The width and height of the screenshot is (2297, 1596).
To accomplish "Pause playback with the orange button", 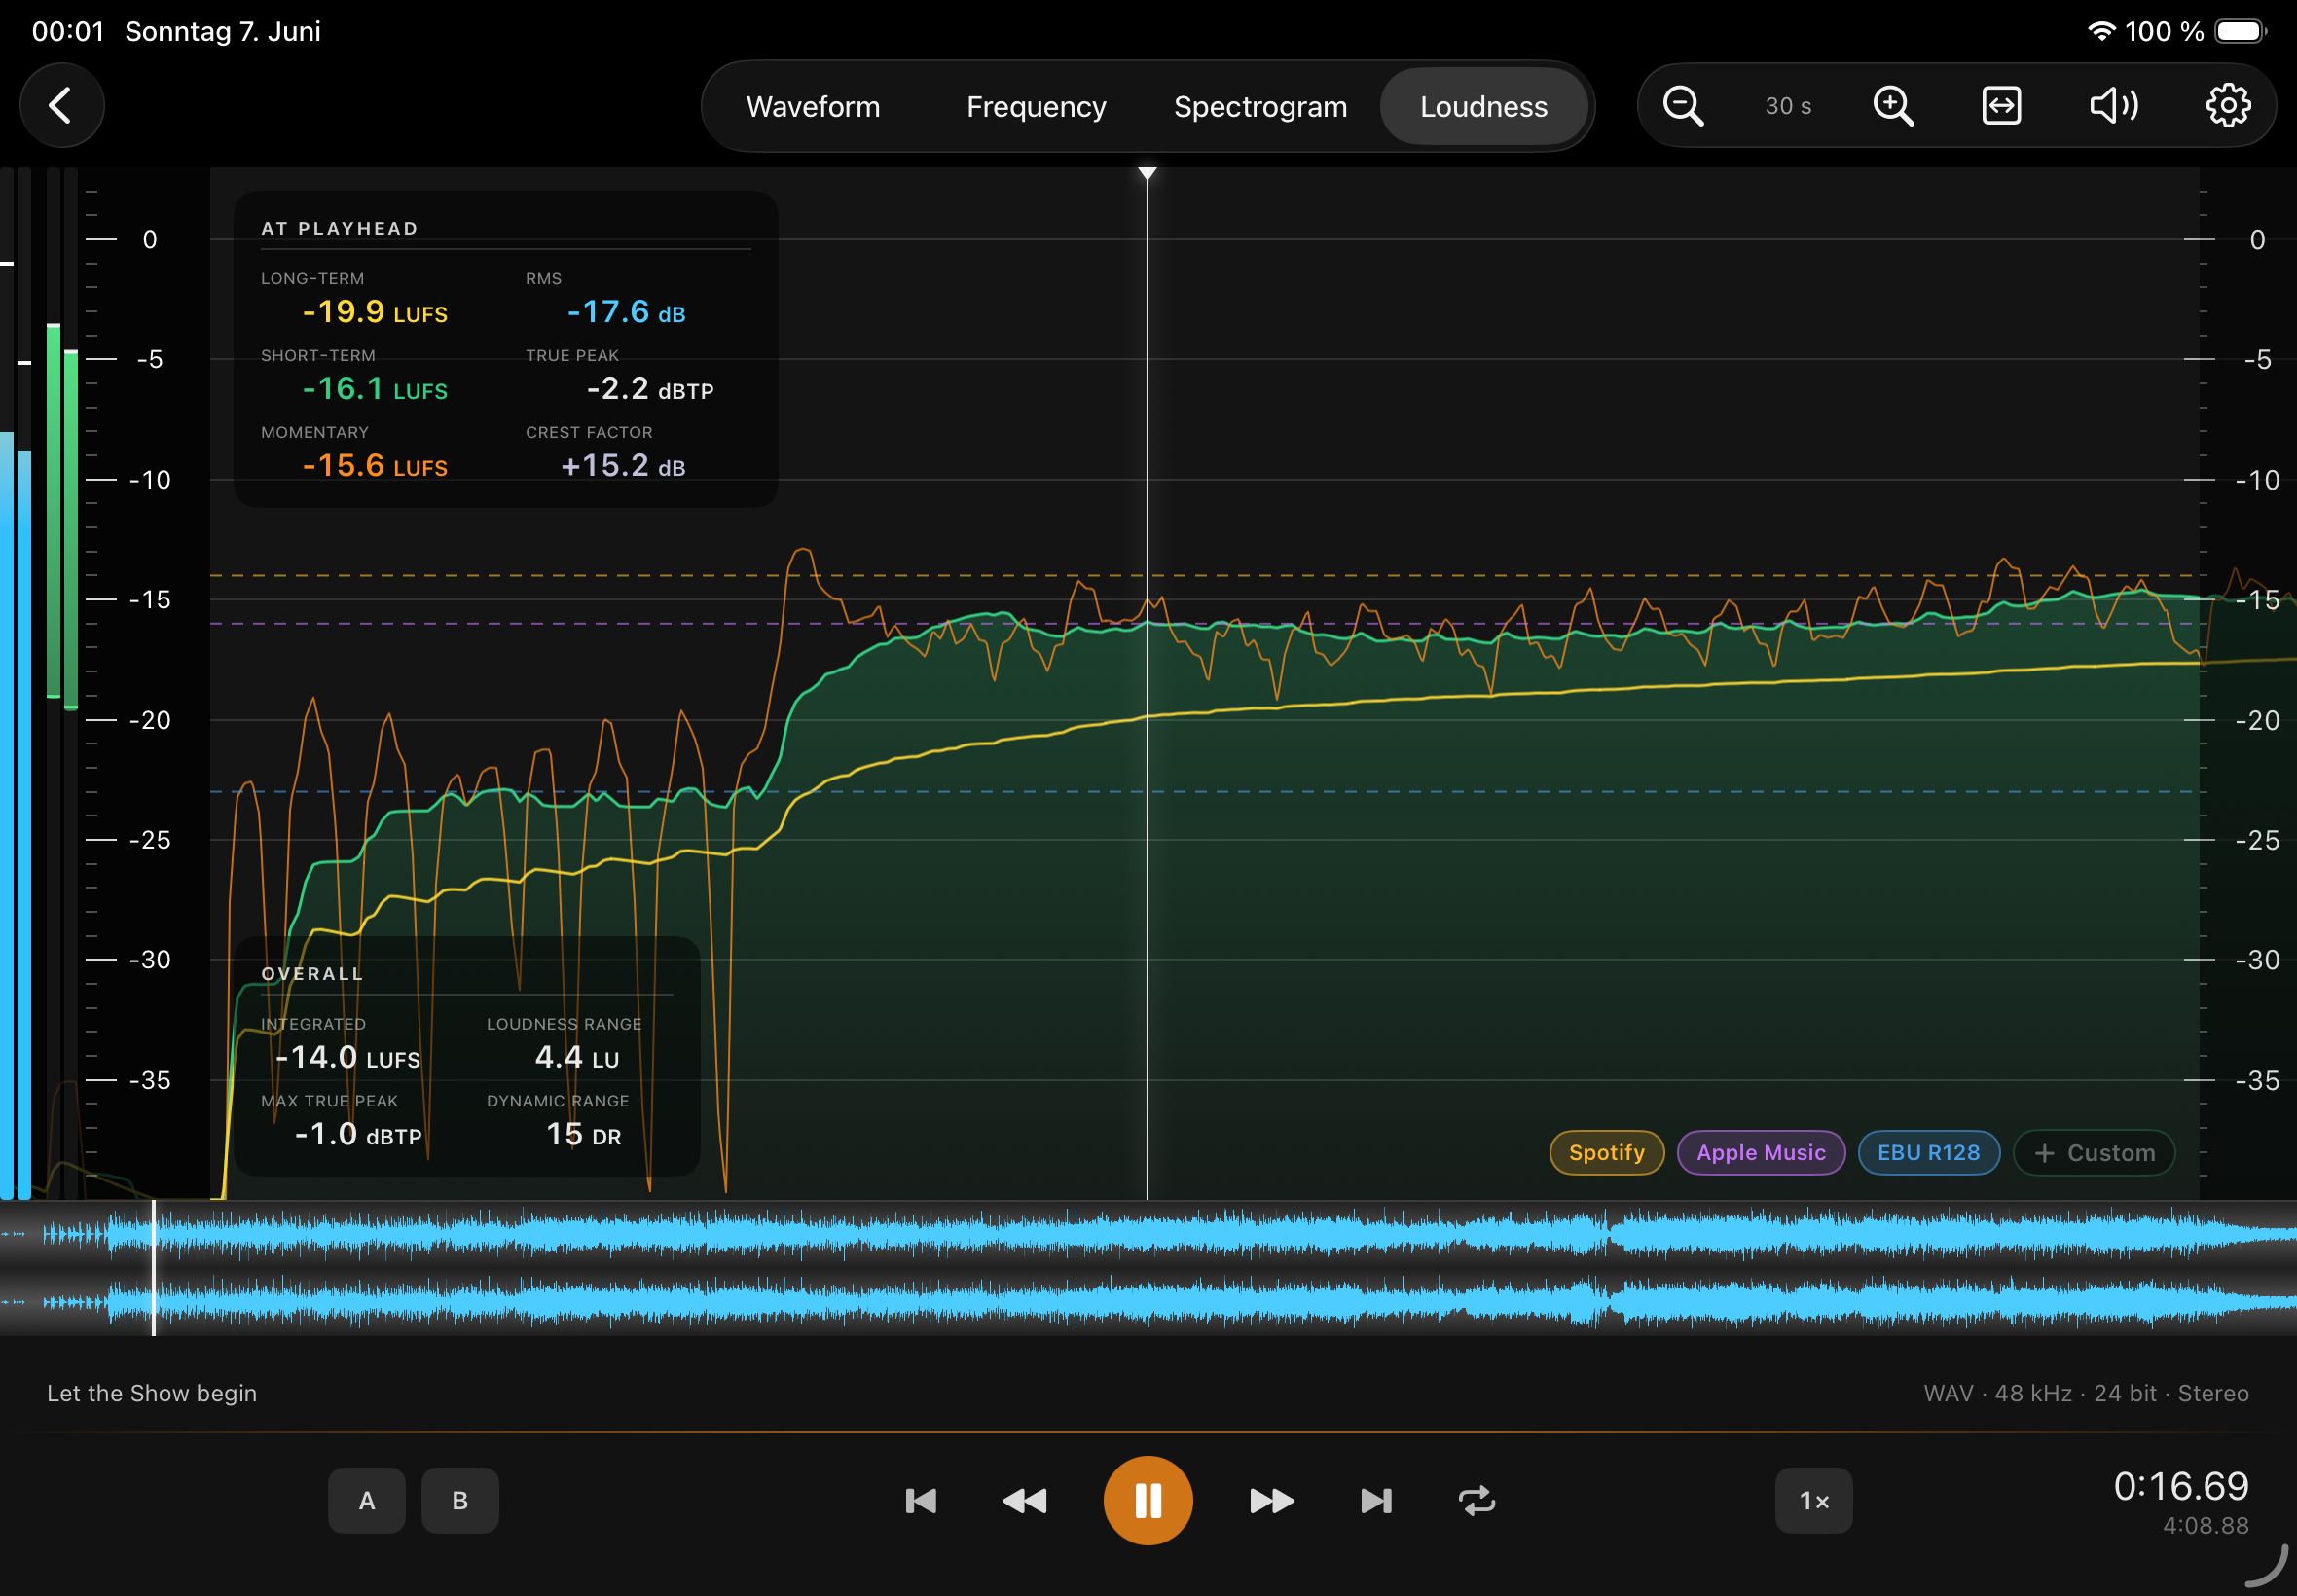I will (1148, 1501).
